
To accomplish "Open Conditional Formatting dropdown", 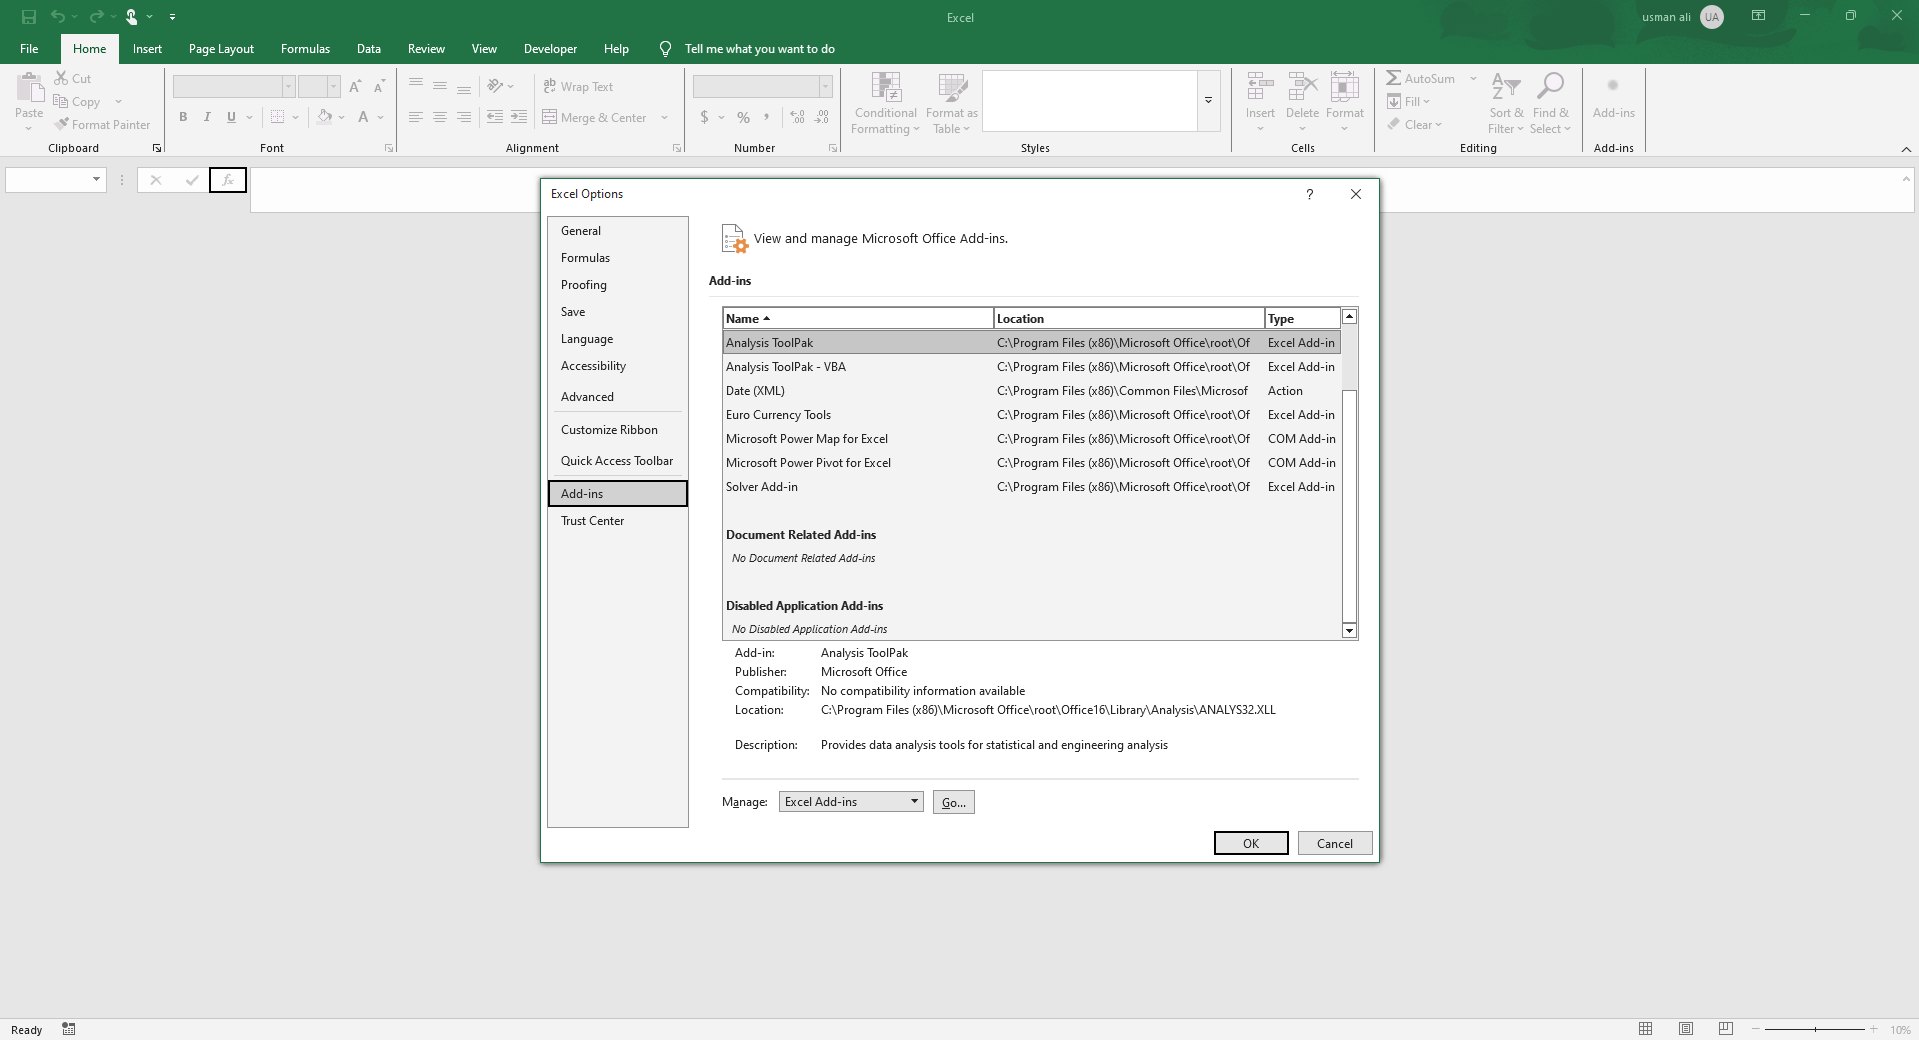I will click(x=886, y=103).
